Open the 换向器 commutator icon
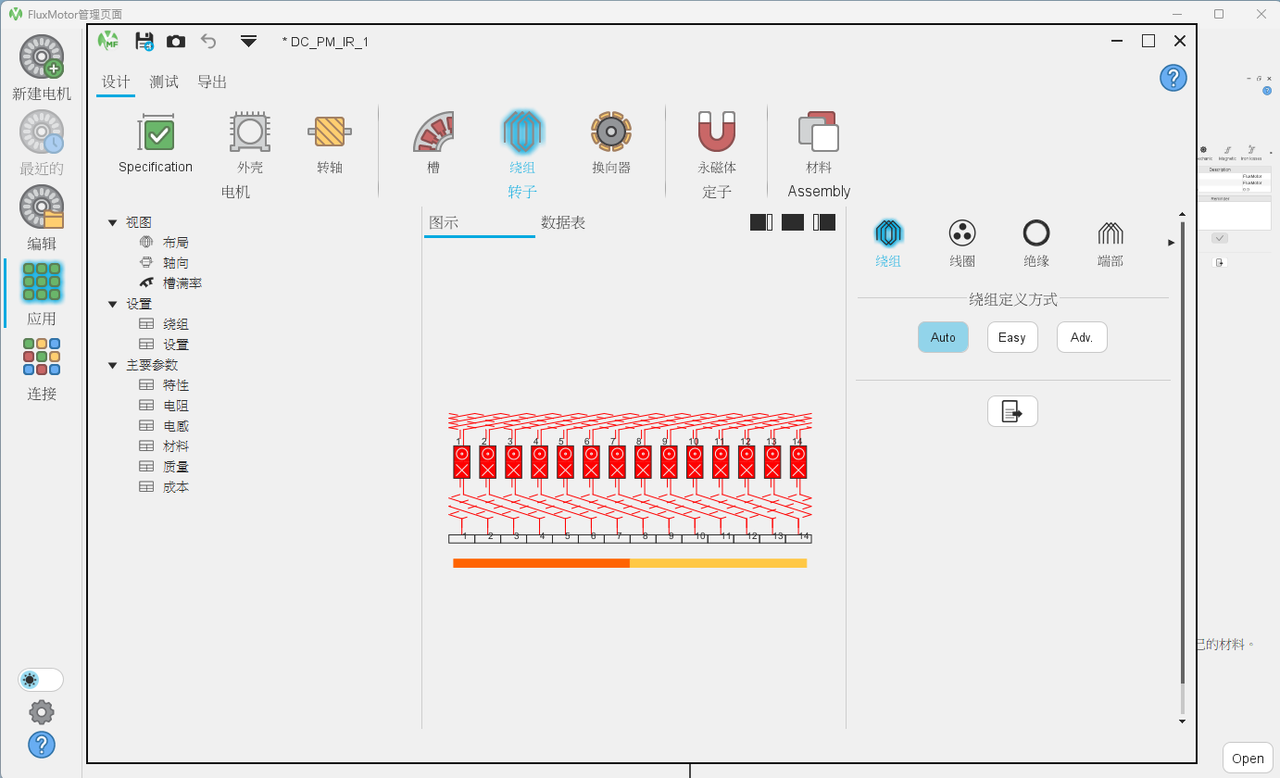The image size is (1280, 778). [611, 132]
